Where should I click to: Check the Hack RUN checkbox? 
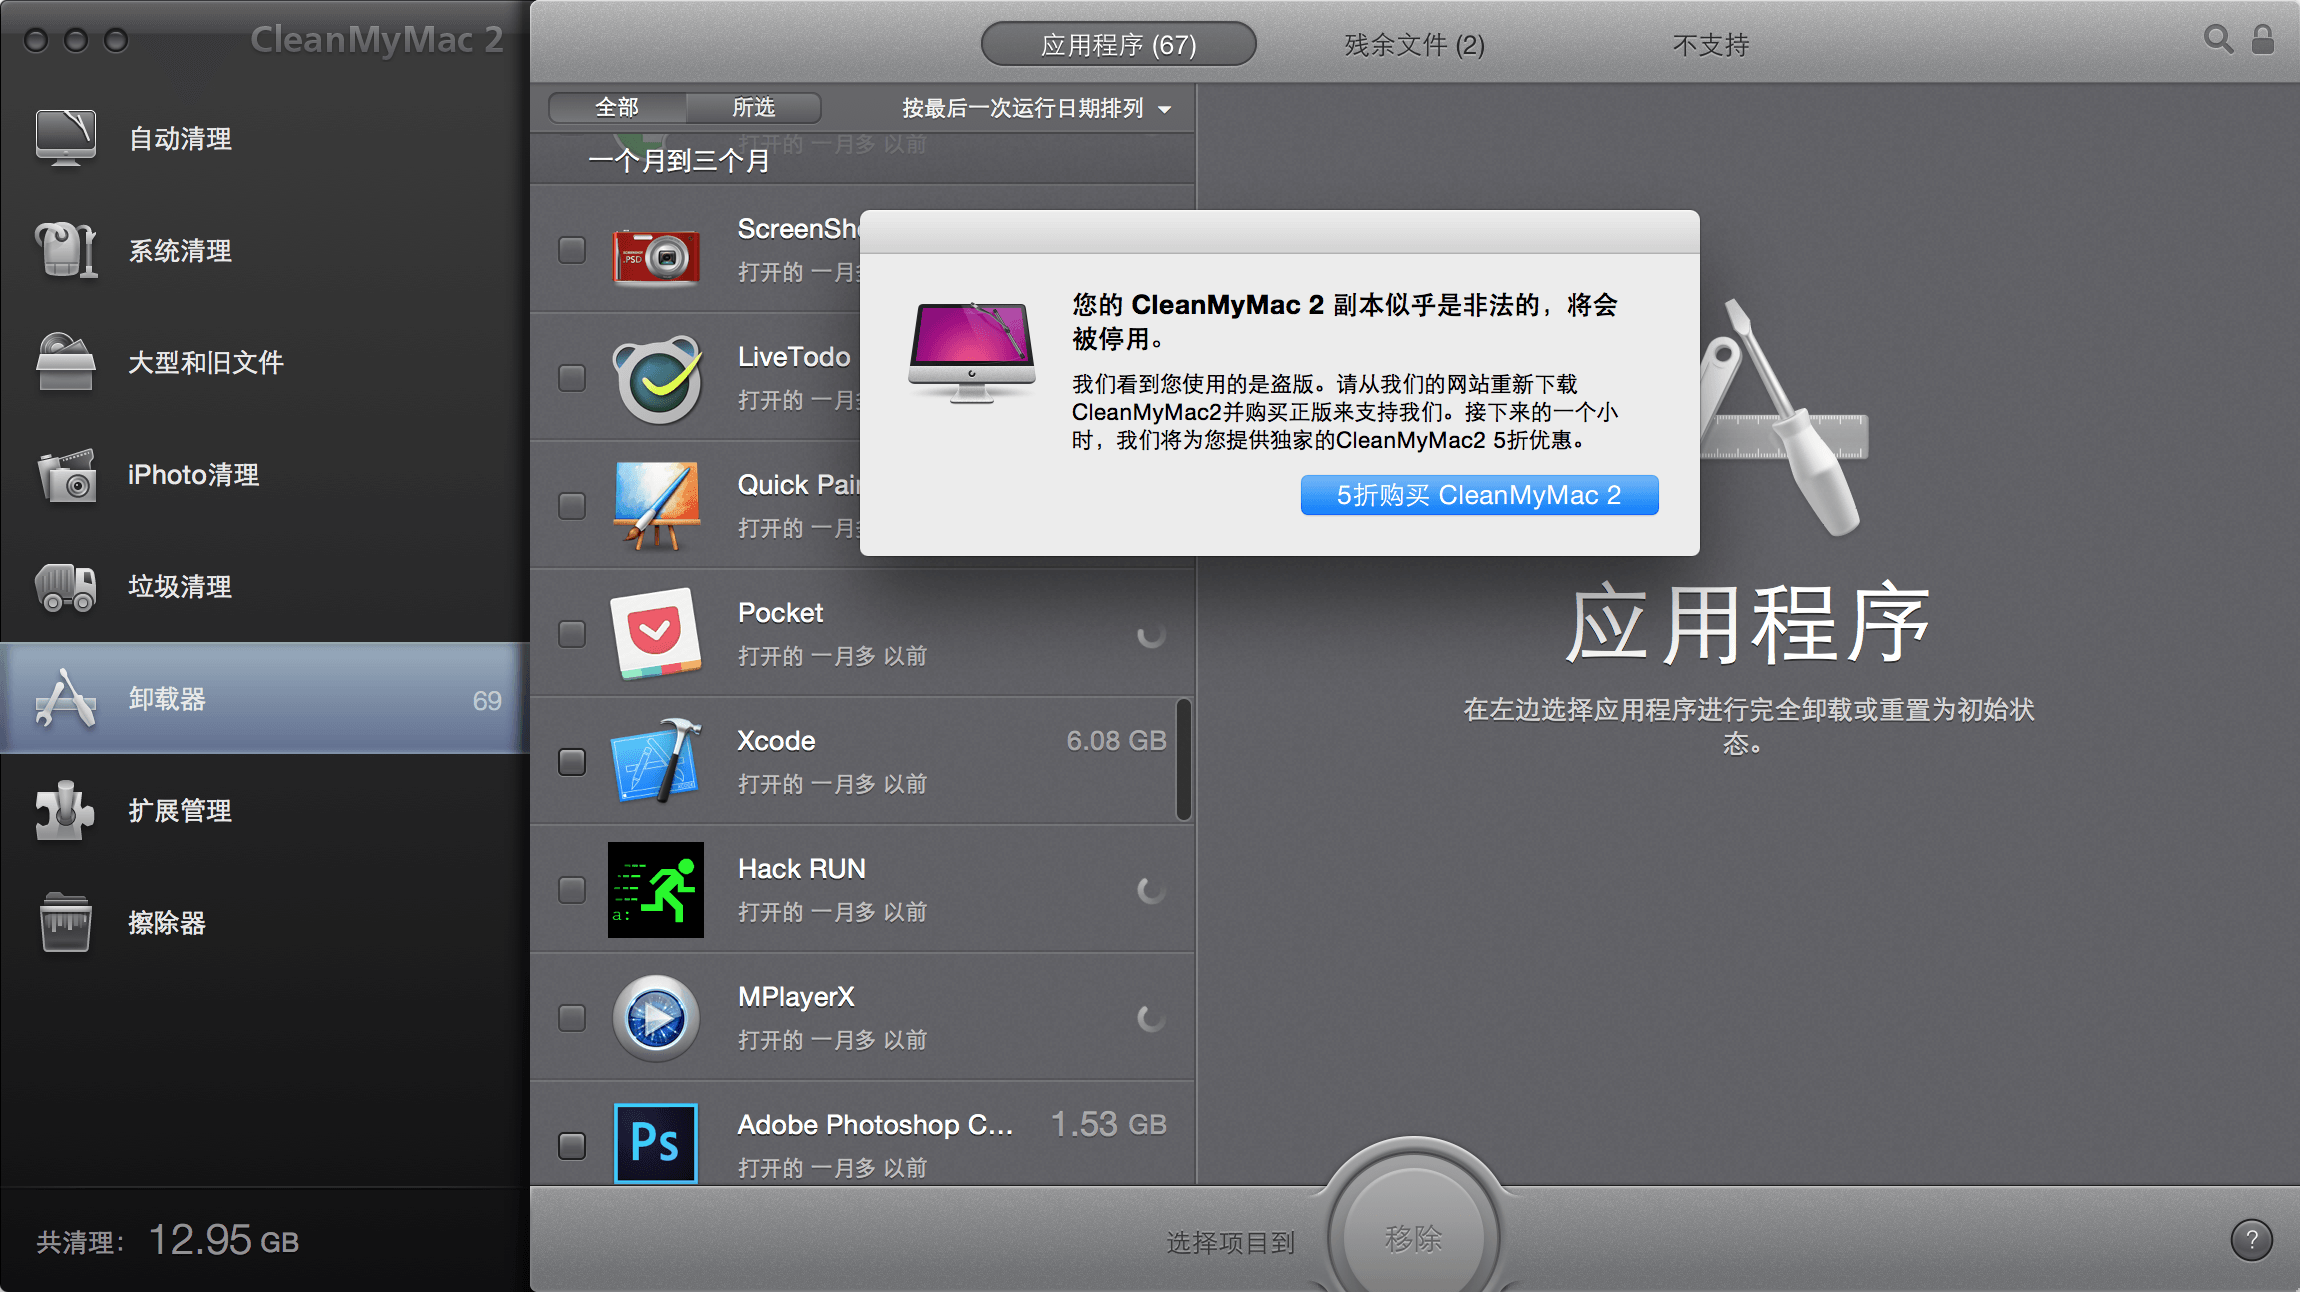[x=572, y=890]
